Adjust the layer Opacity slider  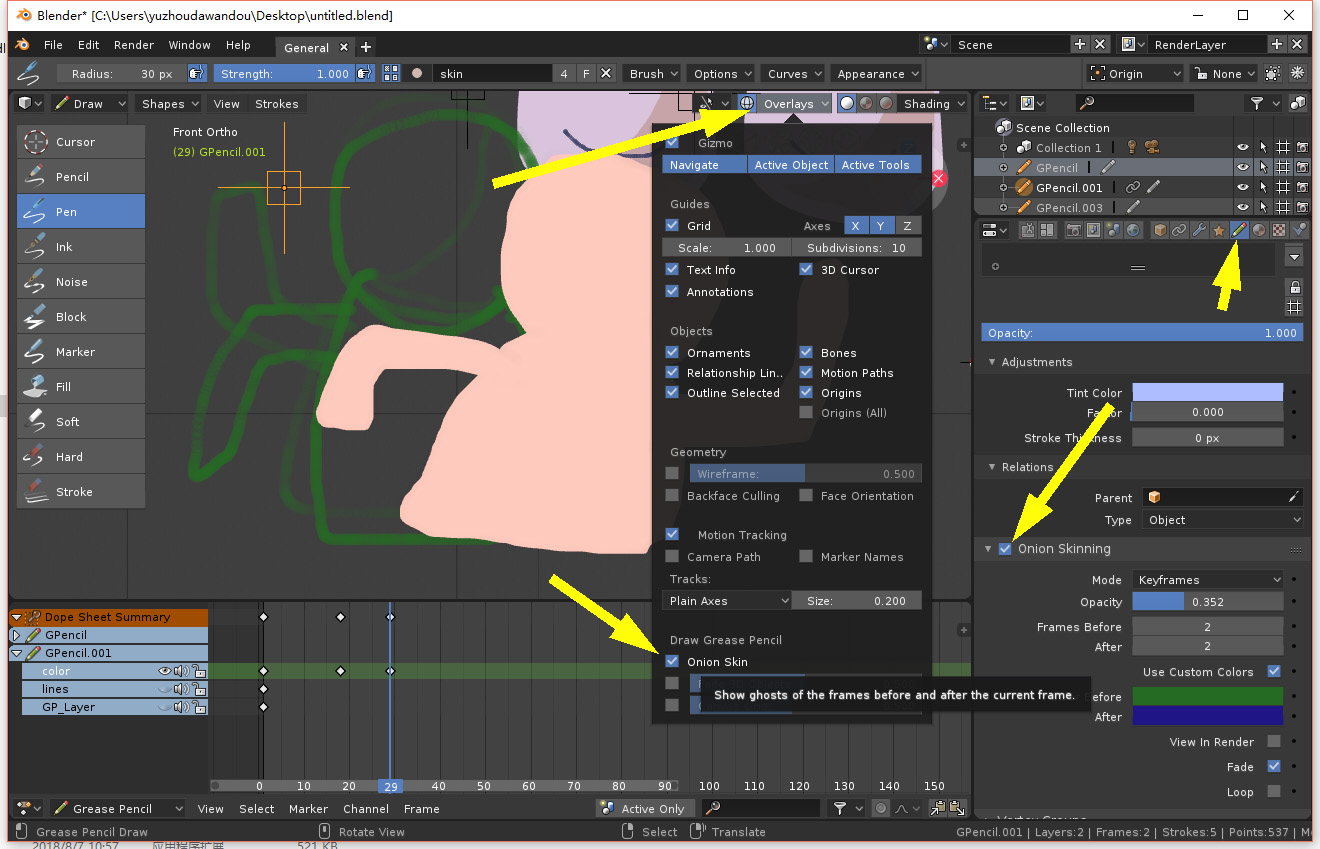coord(1142,333)
